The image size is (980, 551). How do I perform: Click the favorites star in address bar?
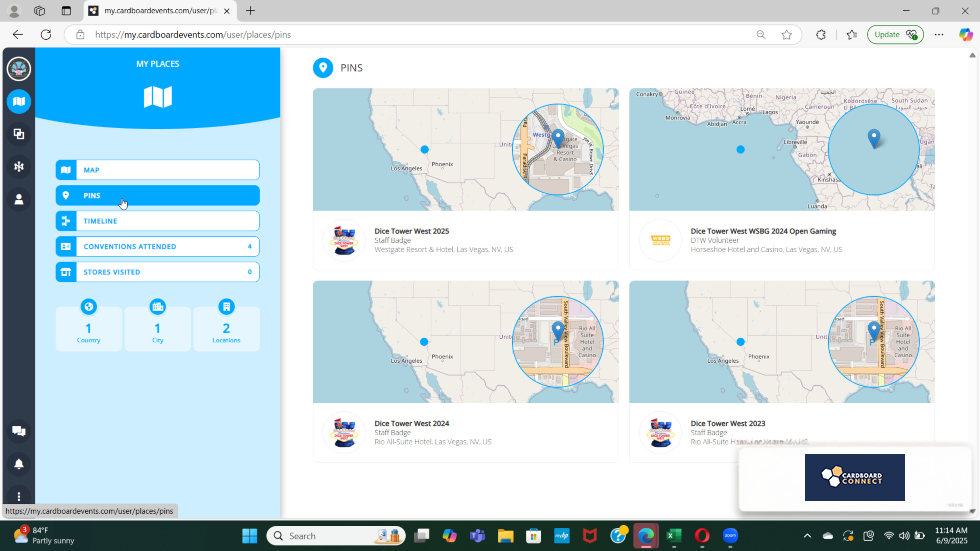(787, 34)
